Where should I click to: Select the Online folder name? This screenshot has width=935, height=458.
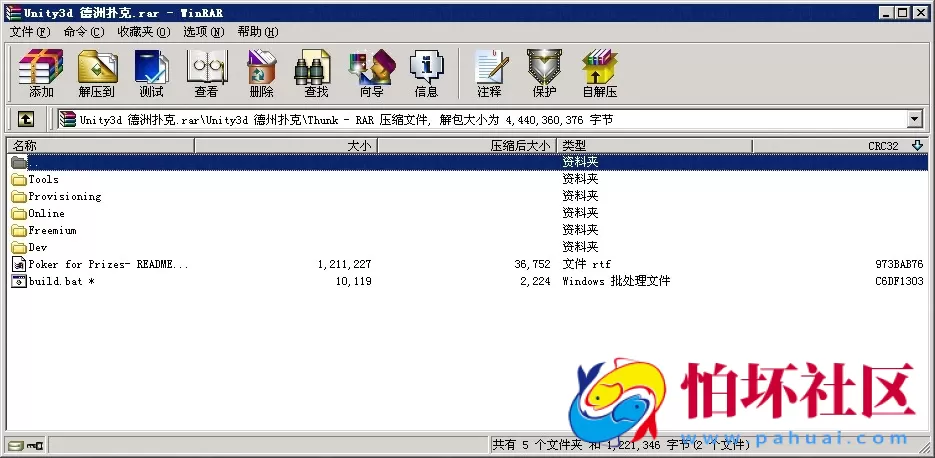point(47,213)
